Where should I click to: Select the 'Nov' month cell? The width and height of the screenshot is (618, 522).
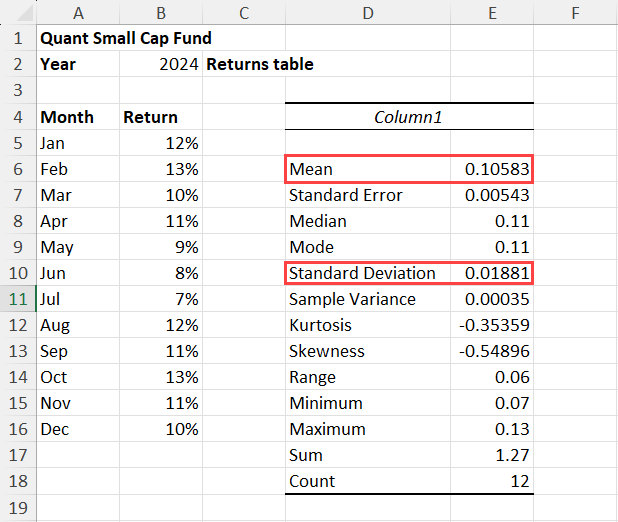[78, 403]
